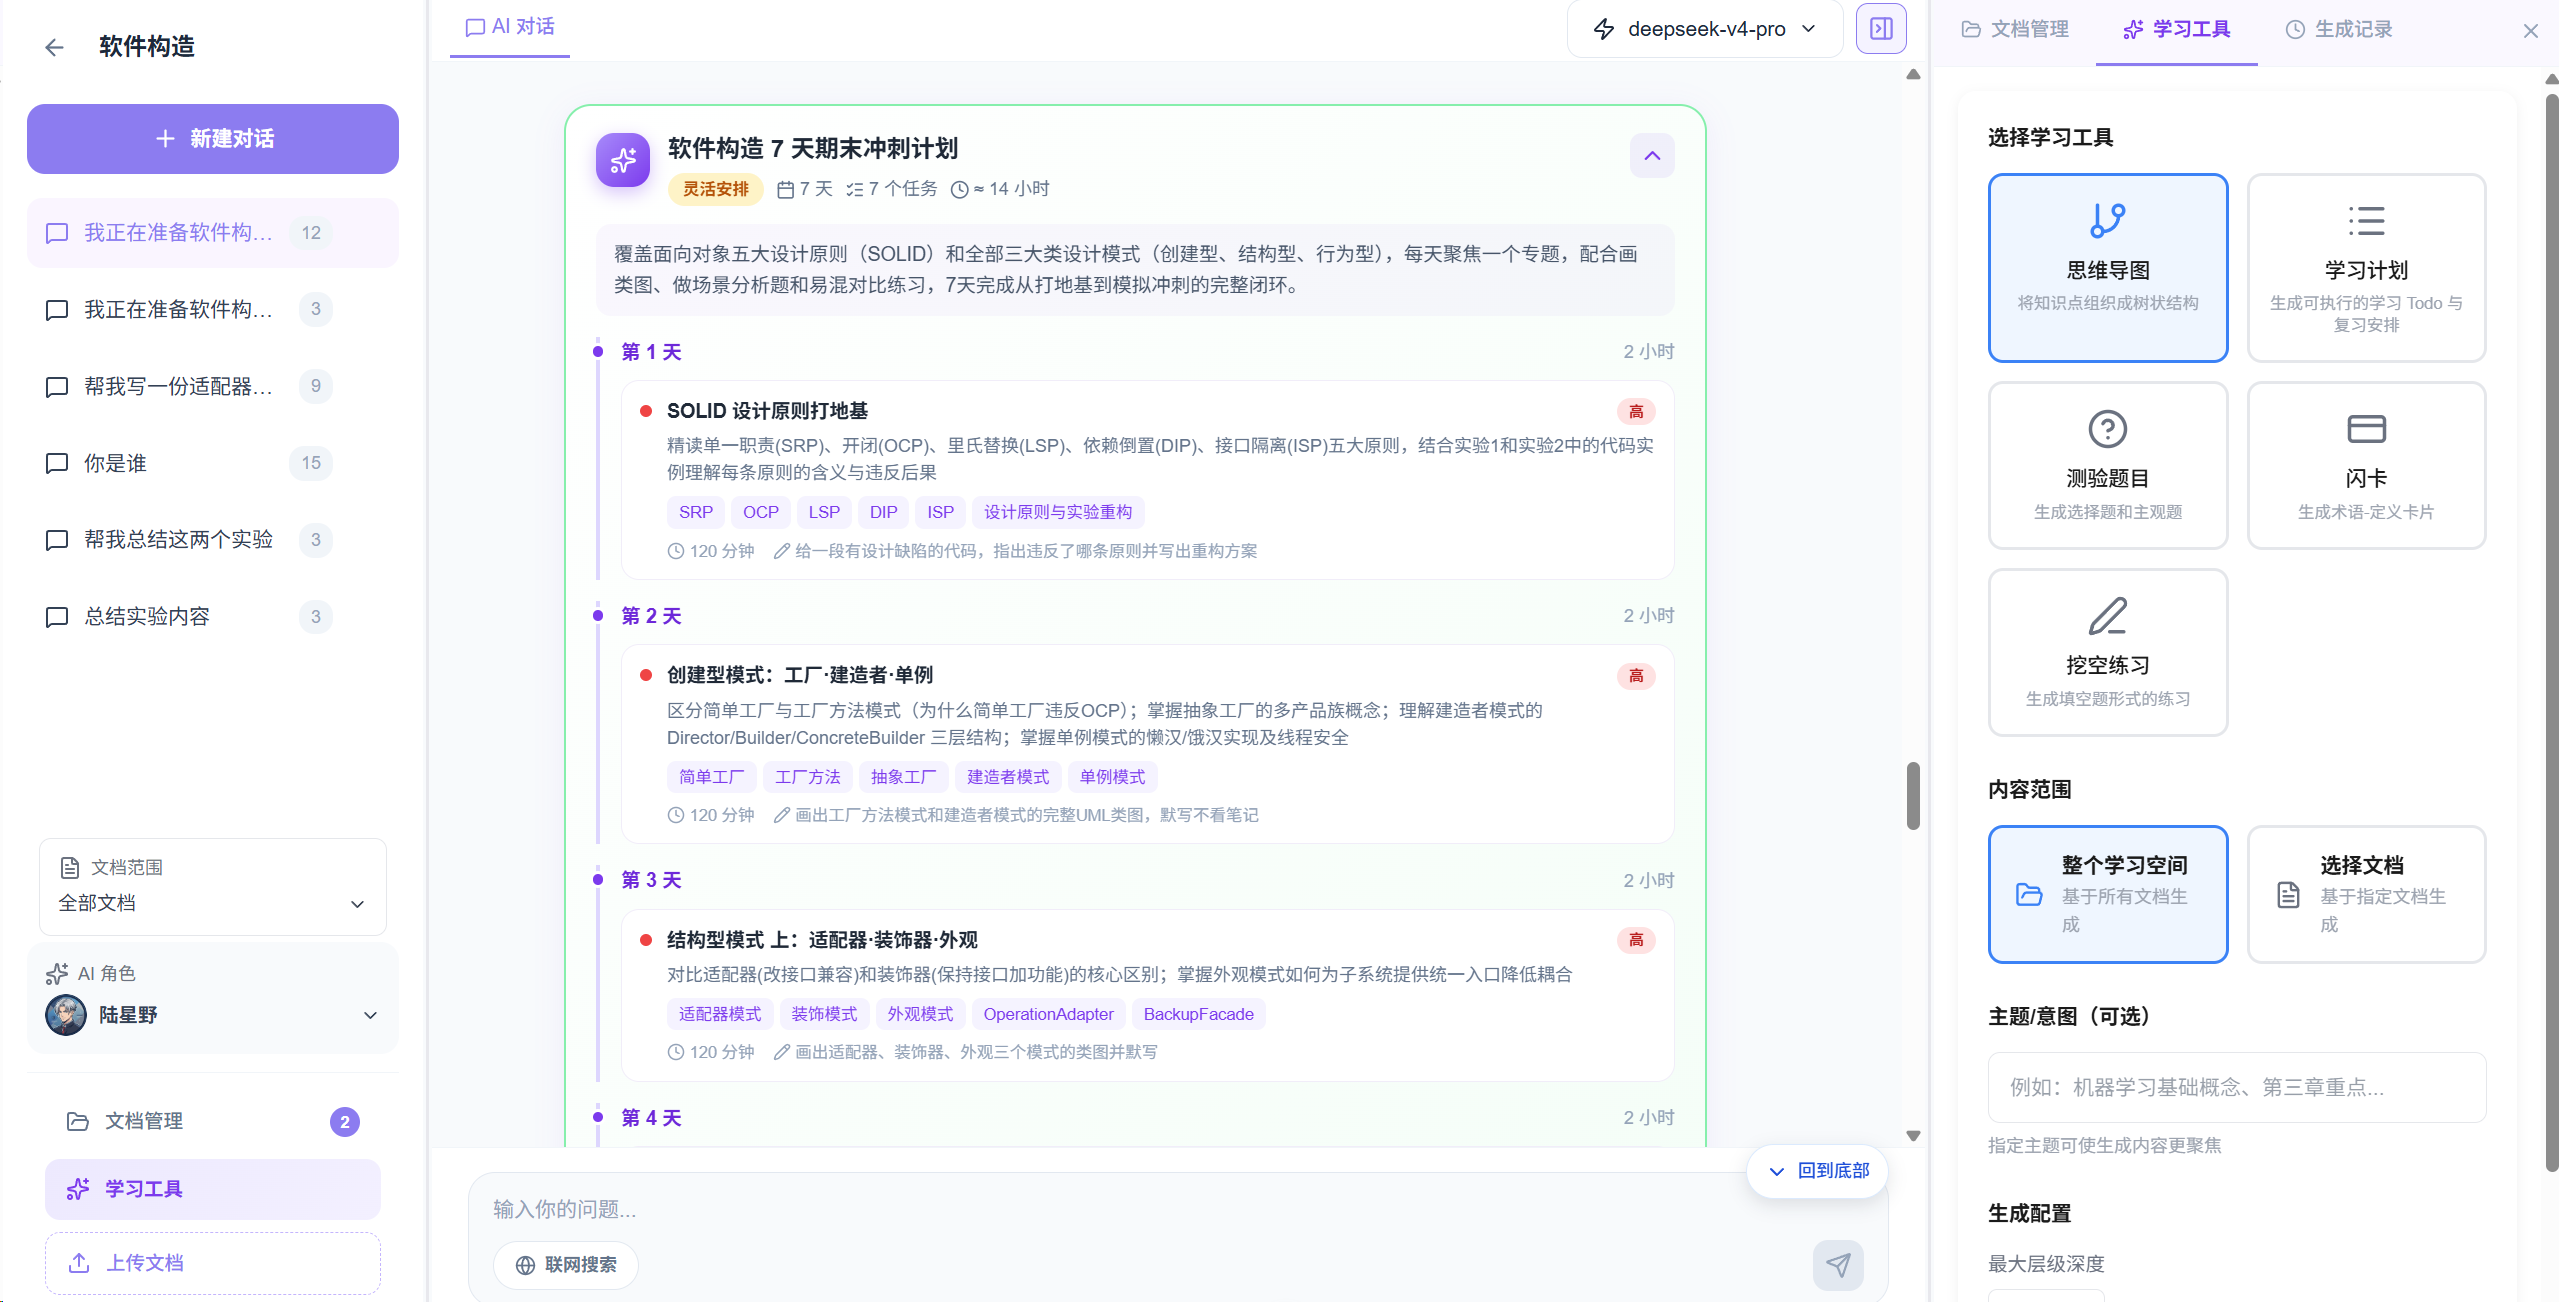Screen dimensions: 2559x1302
Task: Choose the 学习计划 tool card
Action: click(2366, 268)
